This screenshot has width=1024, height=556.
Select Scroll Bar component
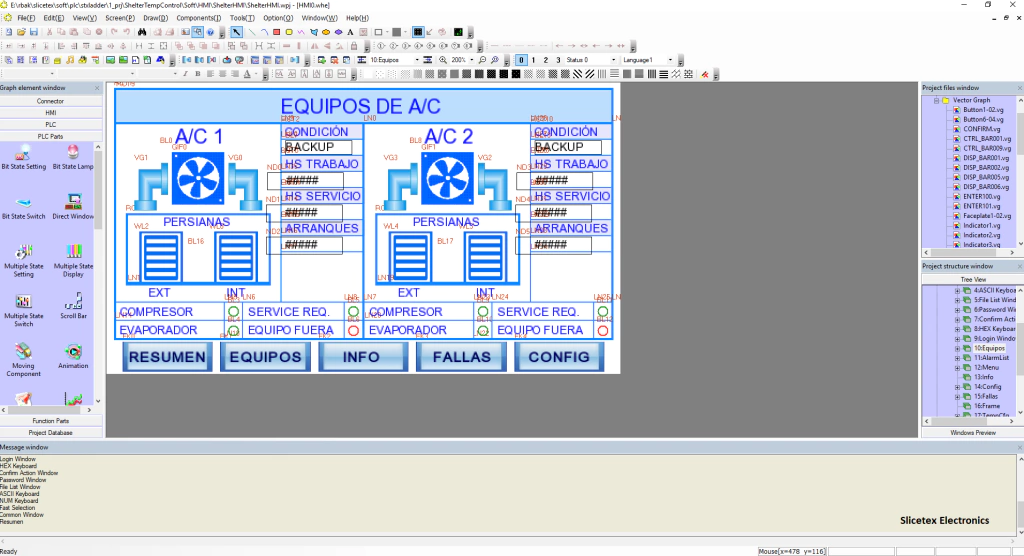73,306
